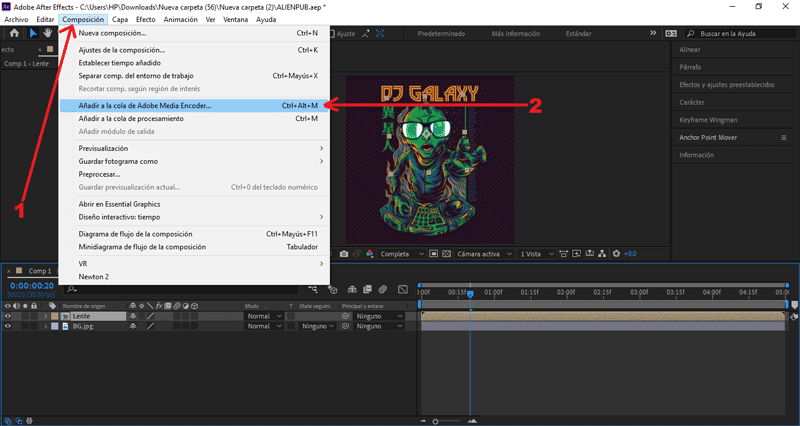Viewport: 800px width, 426px height.
Task: Click the current time indicator playhead
Action: 470,294
